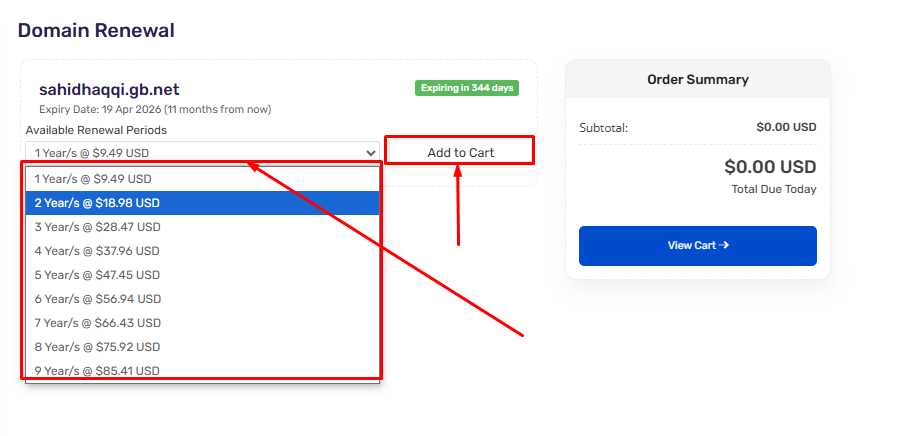Click the Add to Cart button

pyautogui.click(x=460, y=152)
